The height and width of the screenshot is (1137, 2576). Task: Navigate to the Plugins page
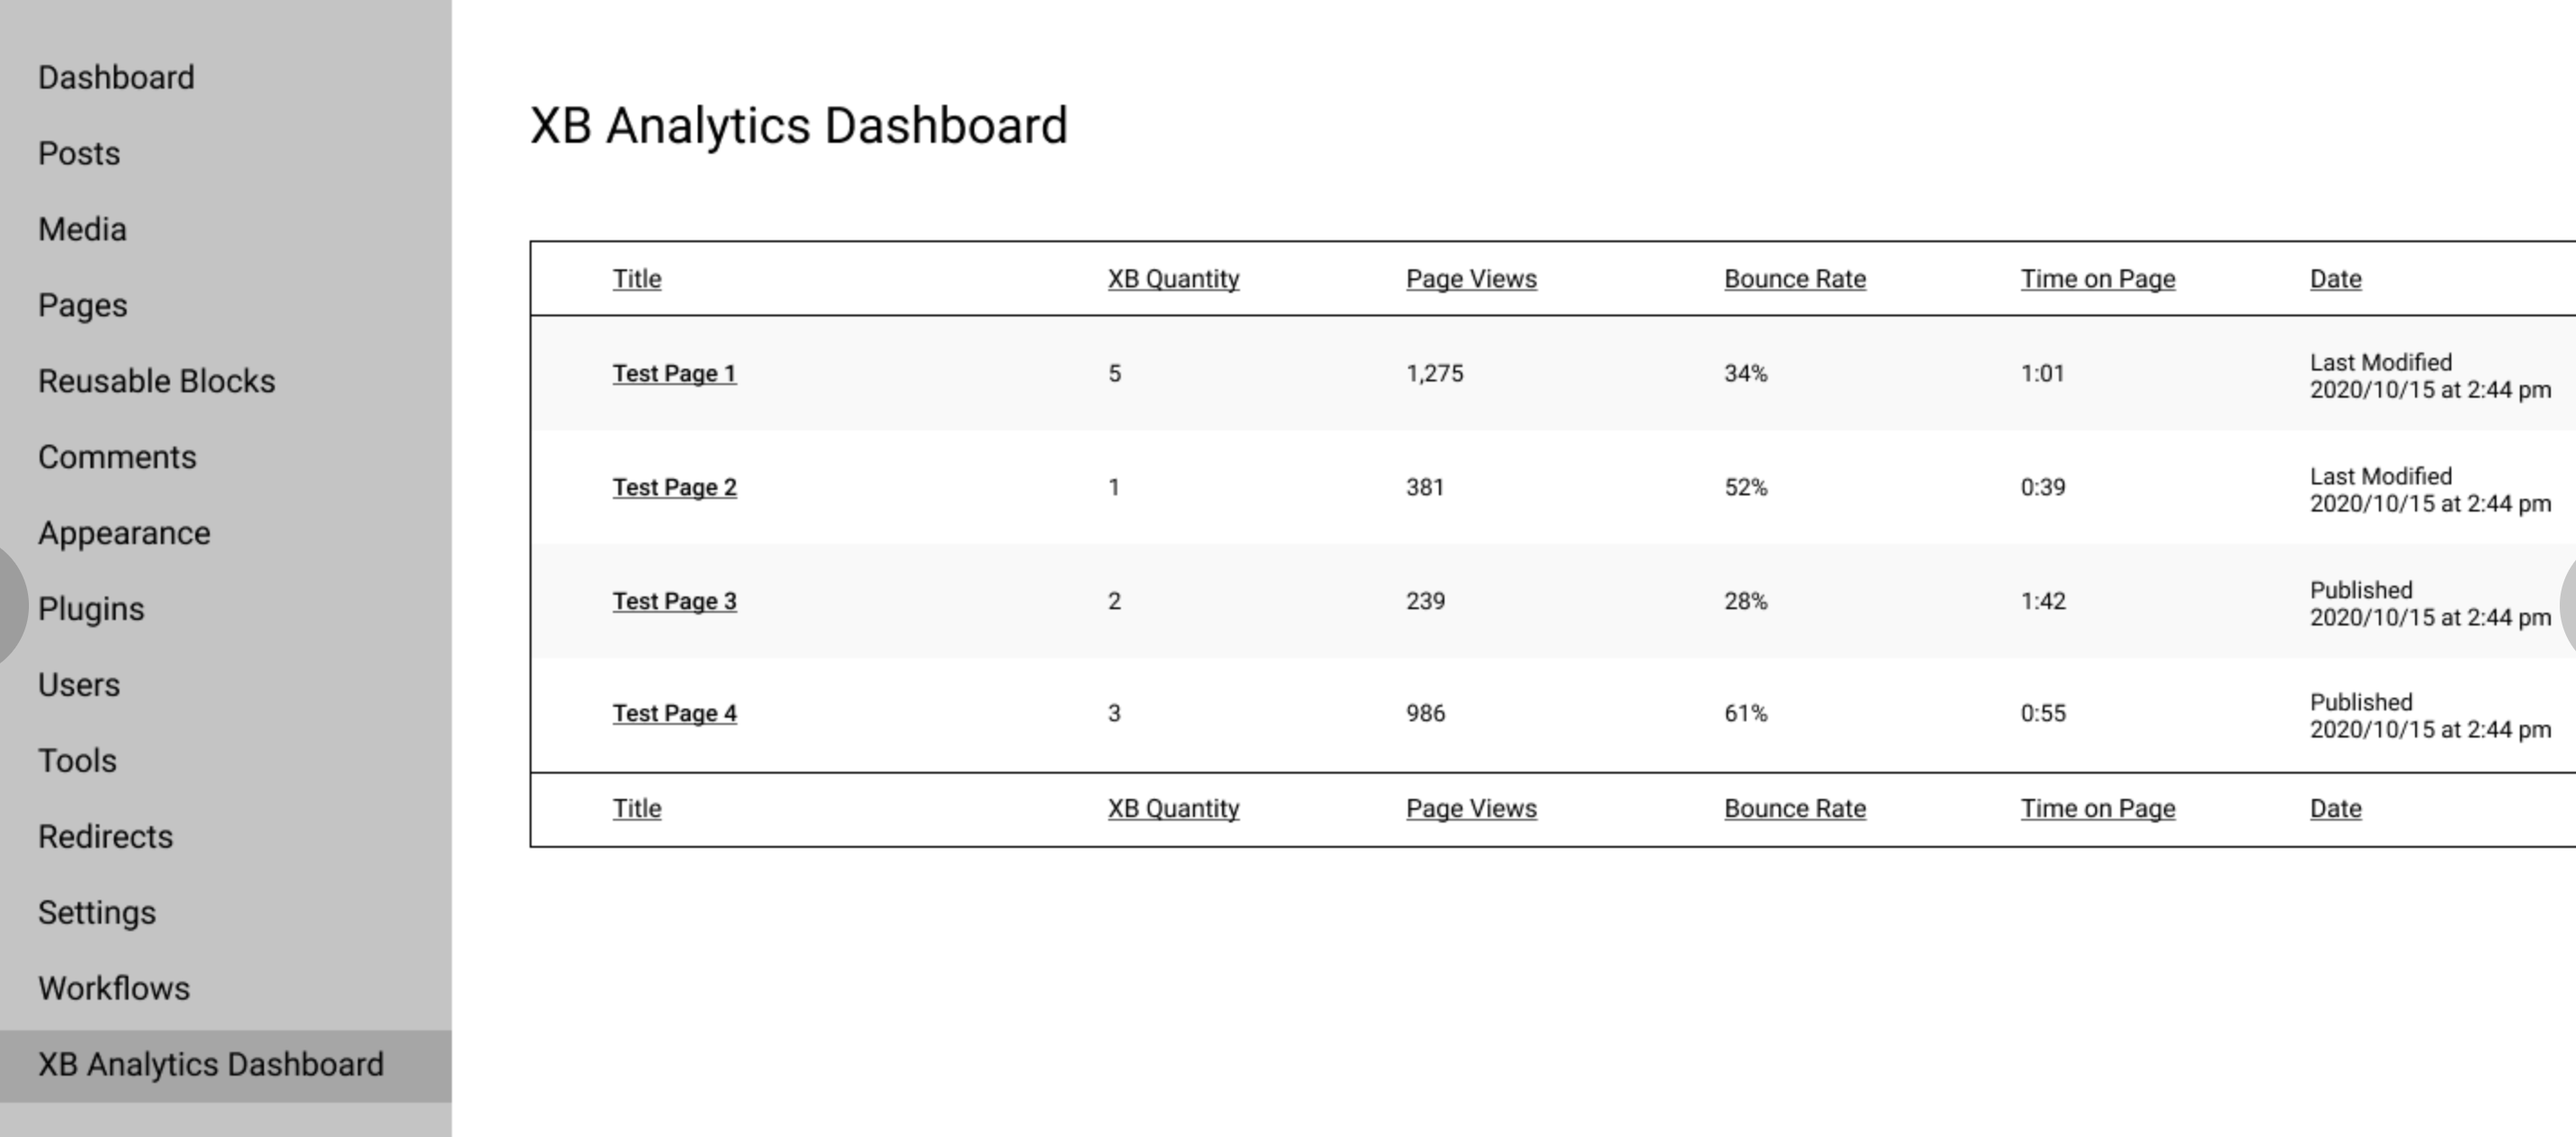(x=90, y=608)
